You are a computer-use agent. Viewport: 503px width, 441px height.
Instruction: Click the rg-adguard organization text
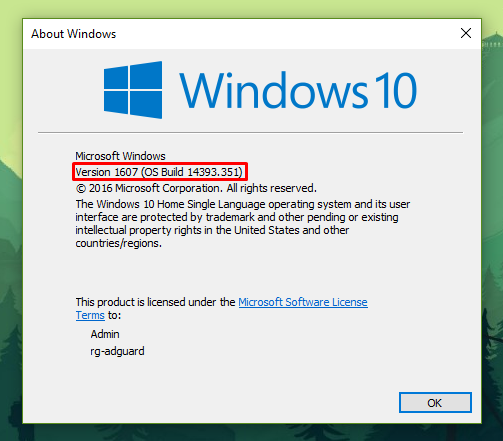tap(117, 351)
